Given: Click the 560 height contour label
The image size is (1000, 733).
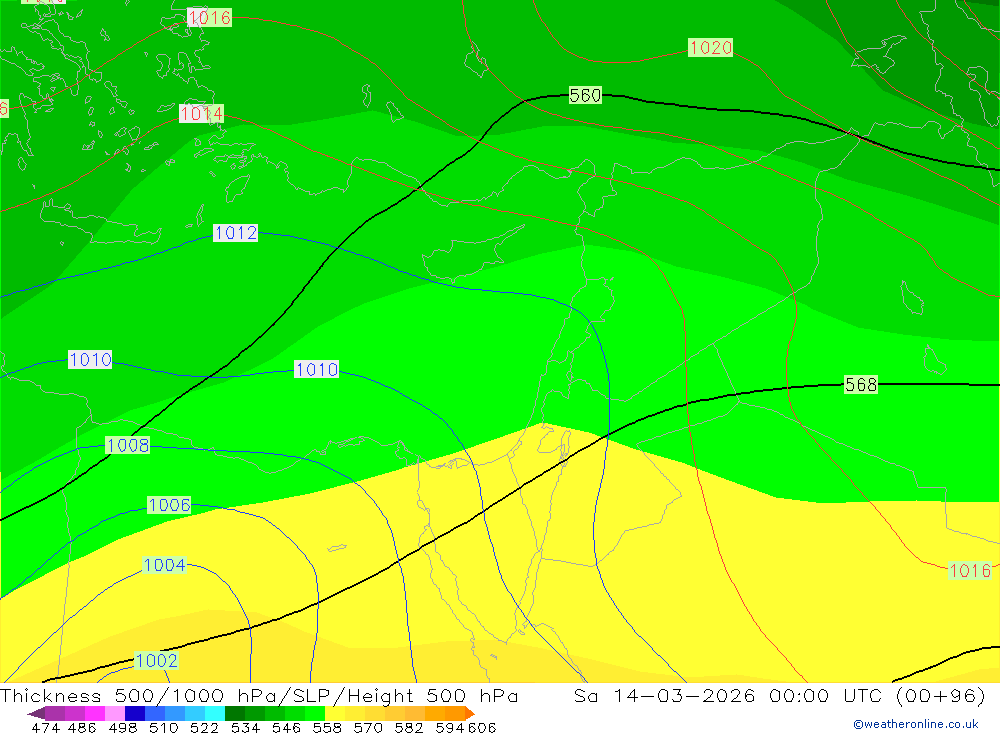Looking at the screenshot, I should (x=585, y=95).
